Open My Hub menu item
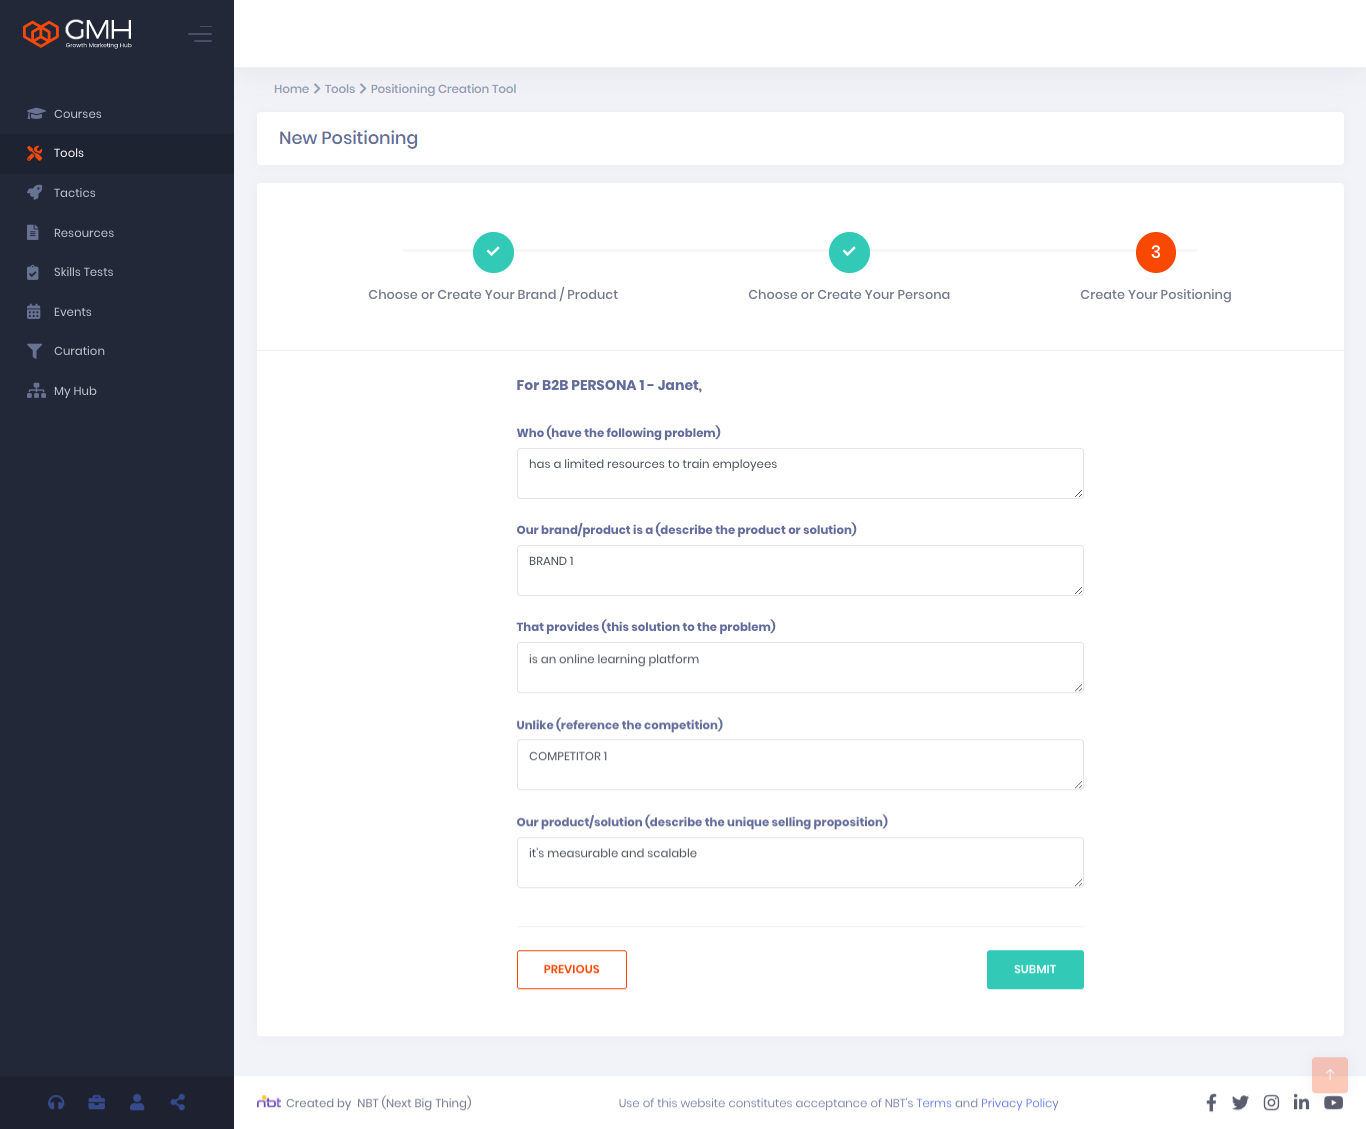1366x1129 pixels. coord(117,391)
